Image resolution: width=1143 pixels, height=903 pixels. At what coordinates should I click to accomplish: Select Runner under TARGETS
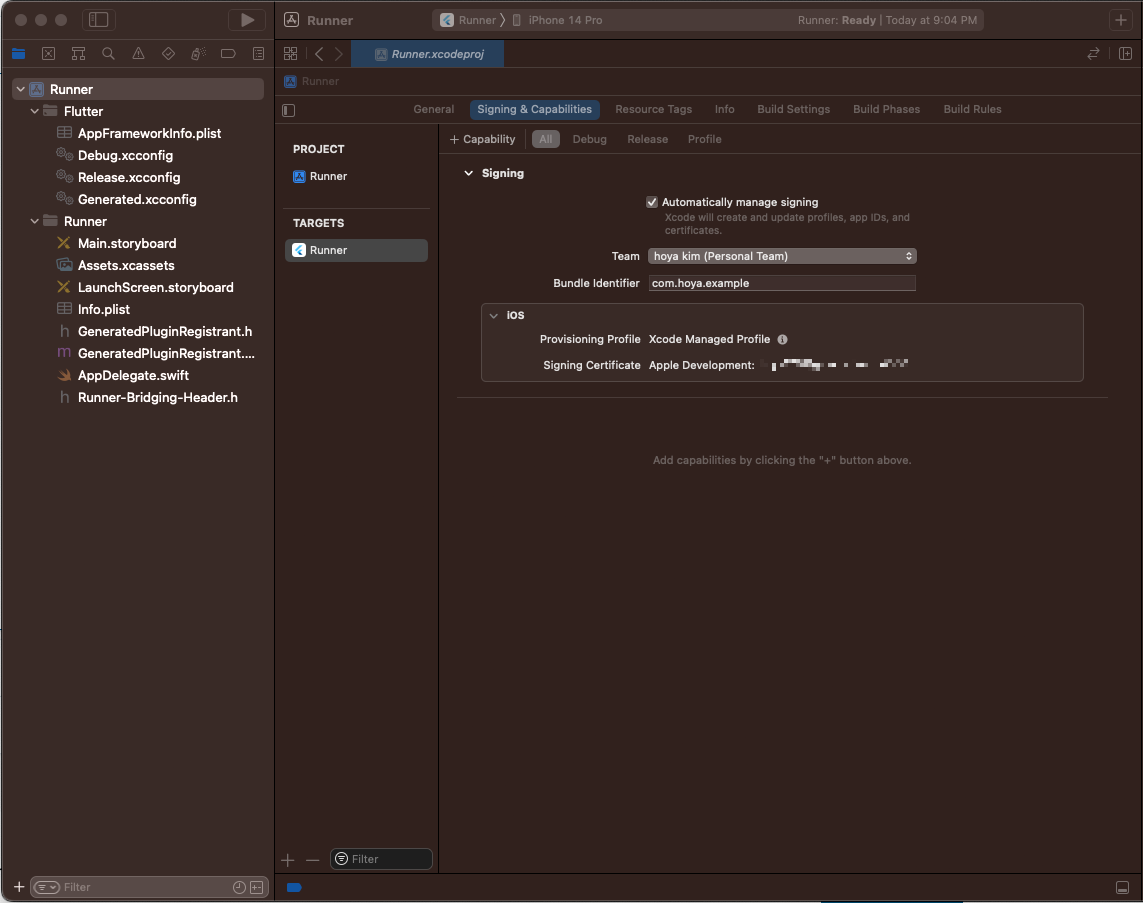[x=356, y=250]
